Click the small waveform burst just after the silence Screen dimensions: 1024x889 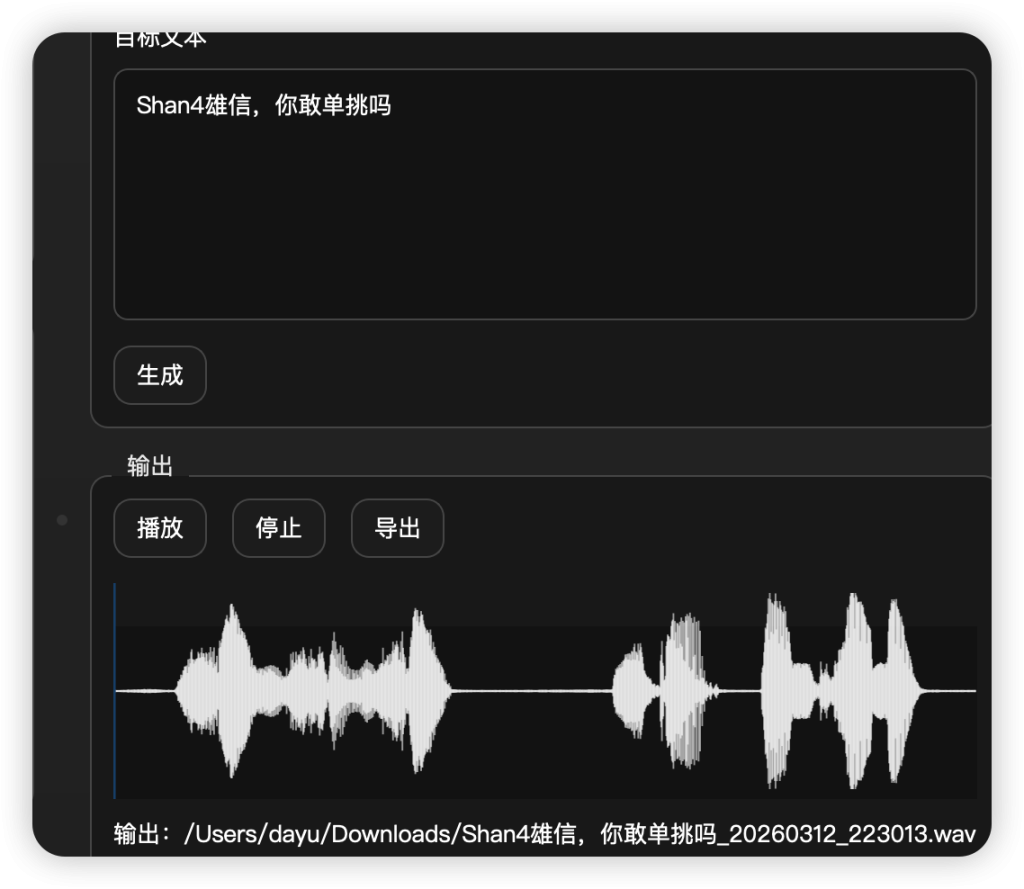pos(632,690)
